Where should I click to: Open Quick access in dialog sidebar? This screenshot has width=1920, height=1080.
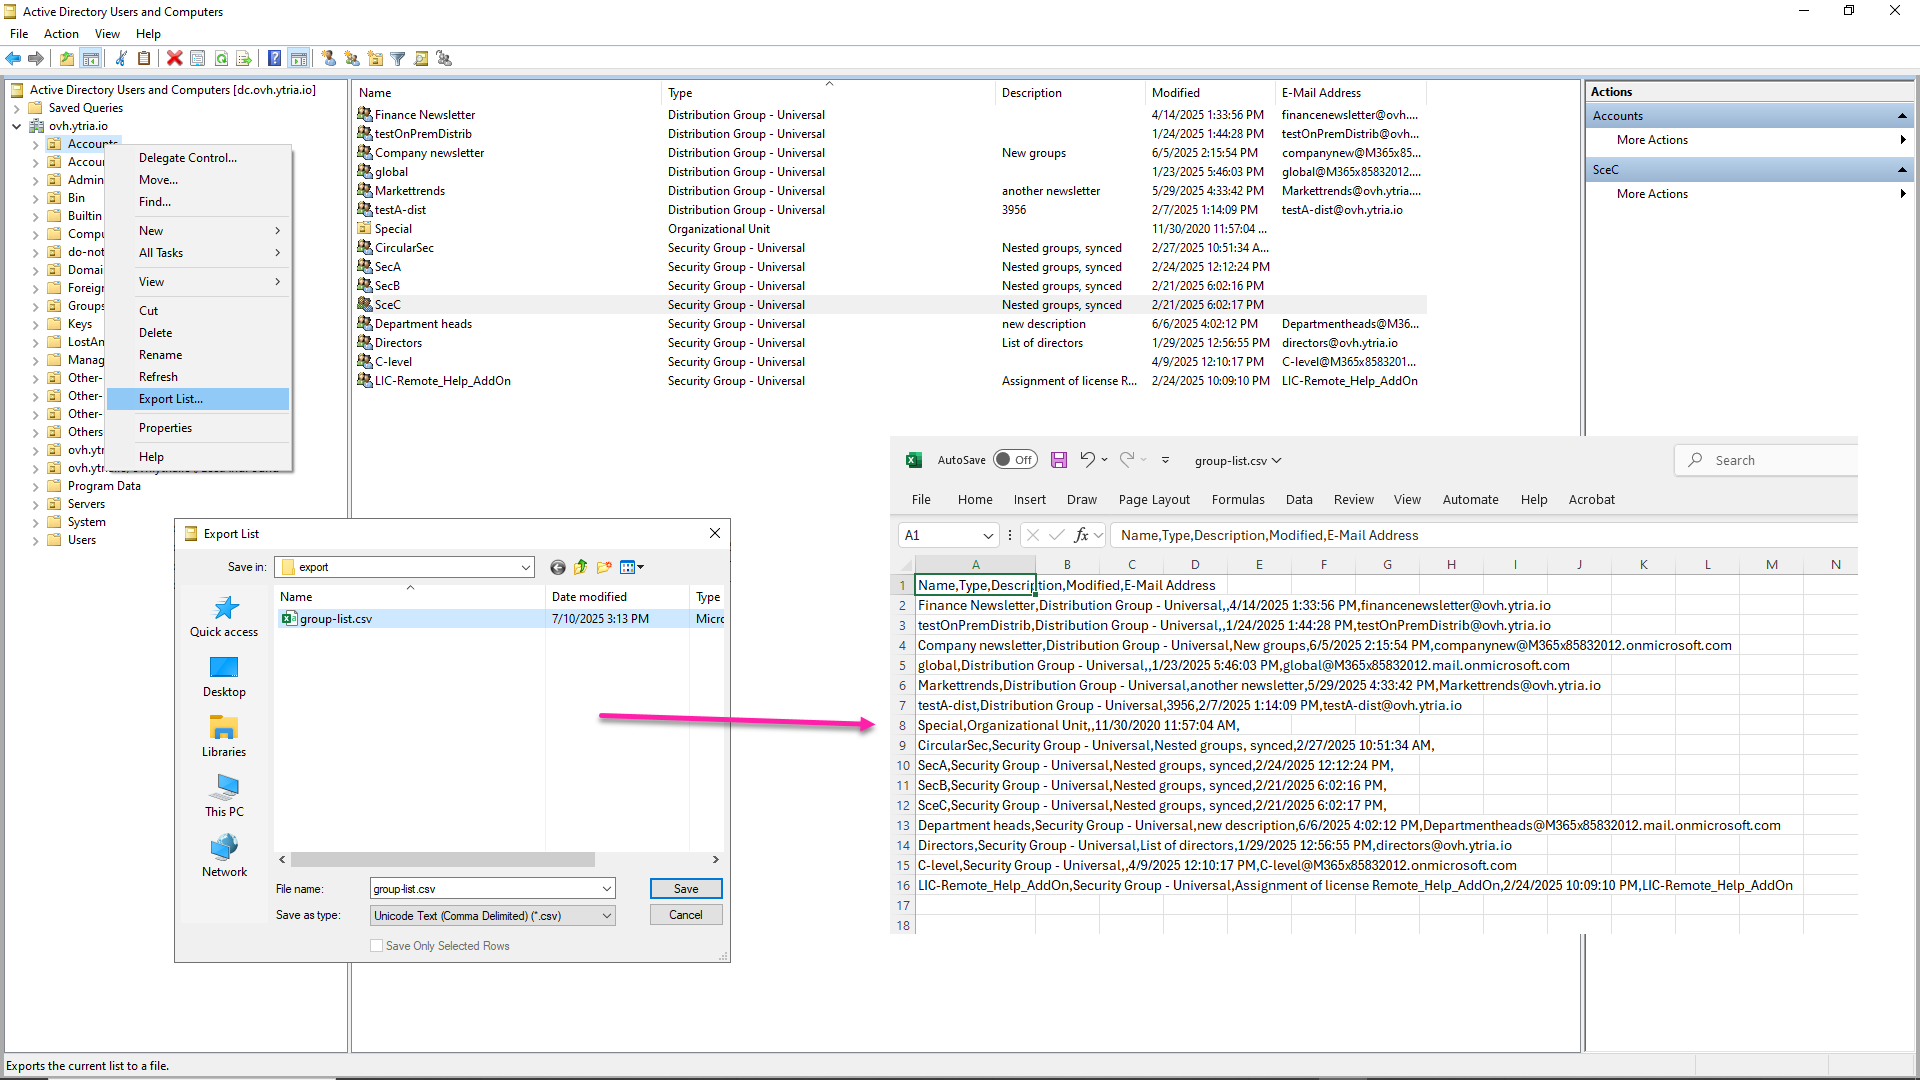coord(224,616)
